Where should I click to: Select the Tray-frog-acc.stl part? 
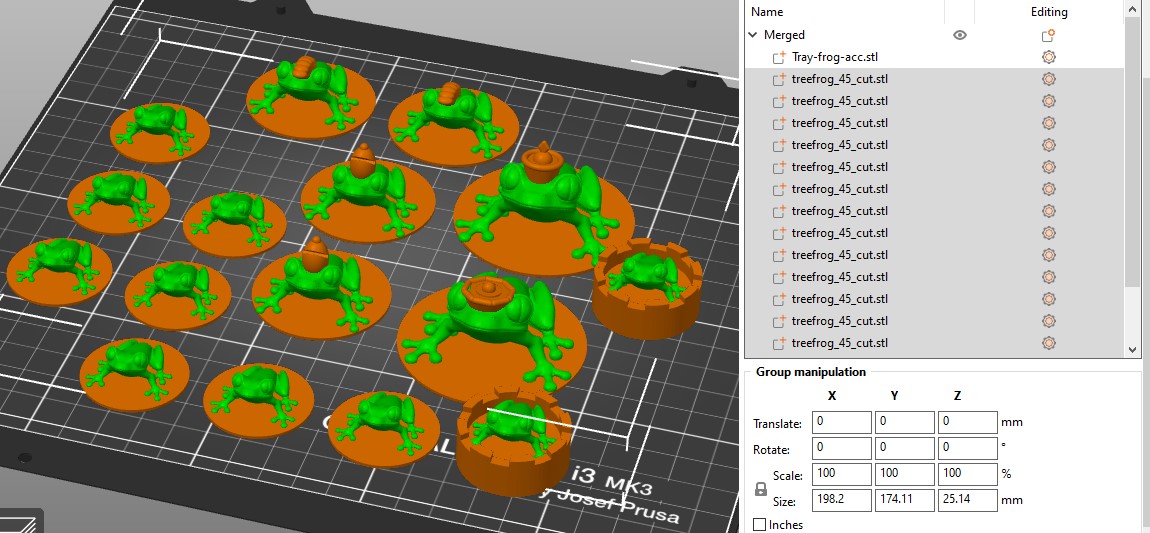pyautogui.click(x=835, y=56)
